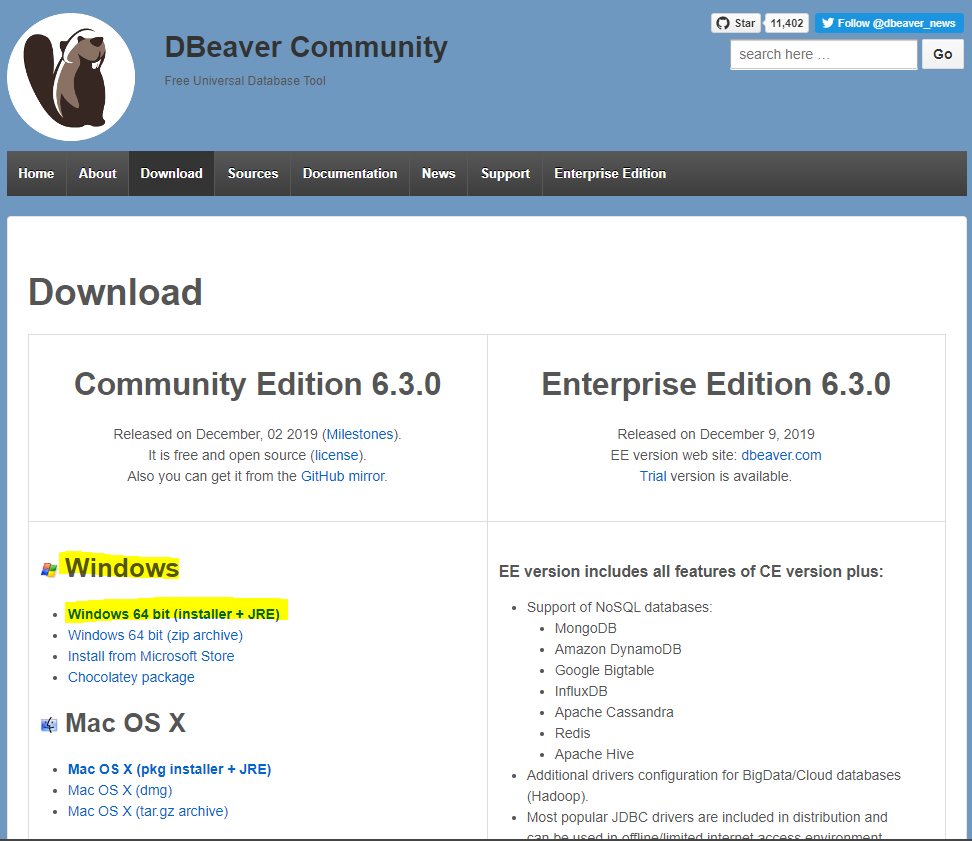Click the Amazon DynamoDB list entry
The image size is (972, 841).
(x=617, y=649)
